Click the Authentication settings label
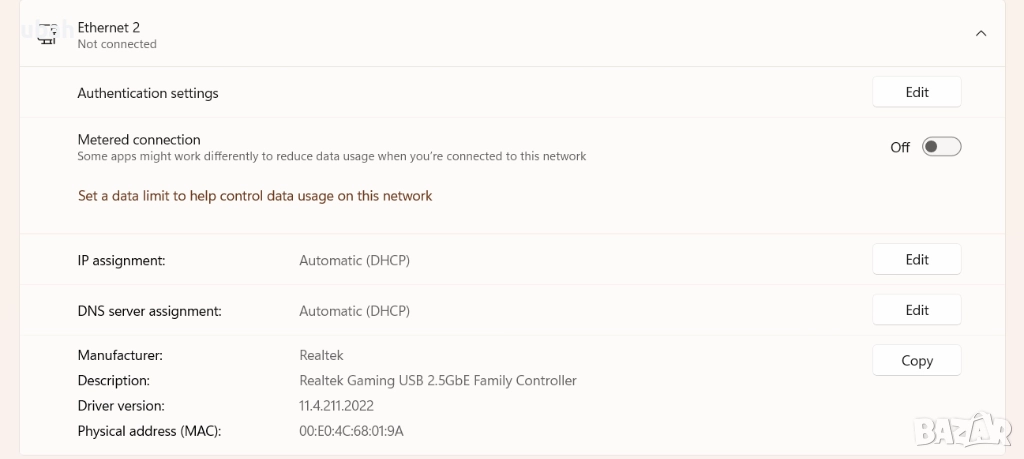Image resolution: width=1024 pixels, height=459 pixels. tap(148, 93)
